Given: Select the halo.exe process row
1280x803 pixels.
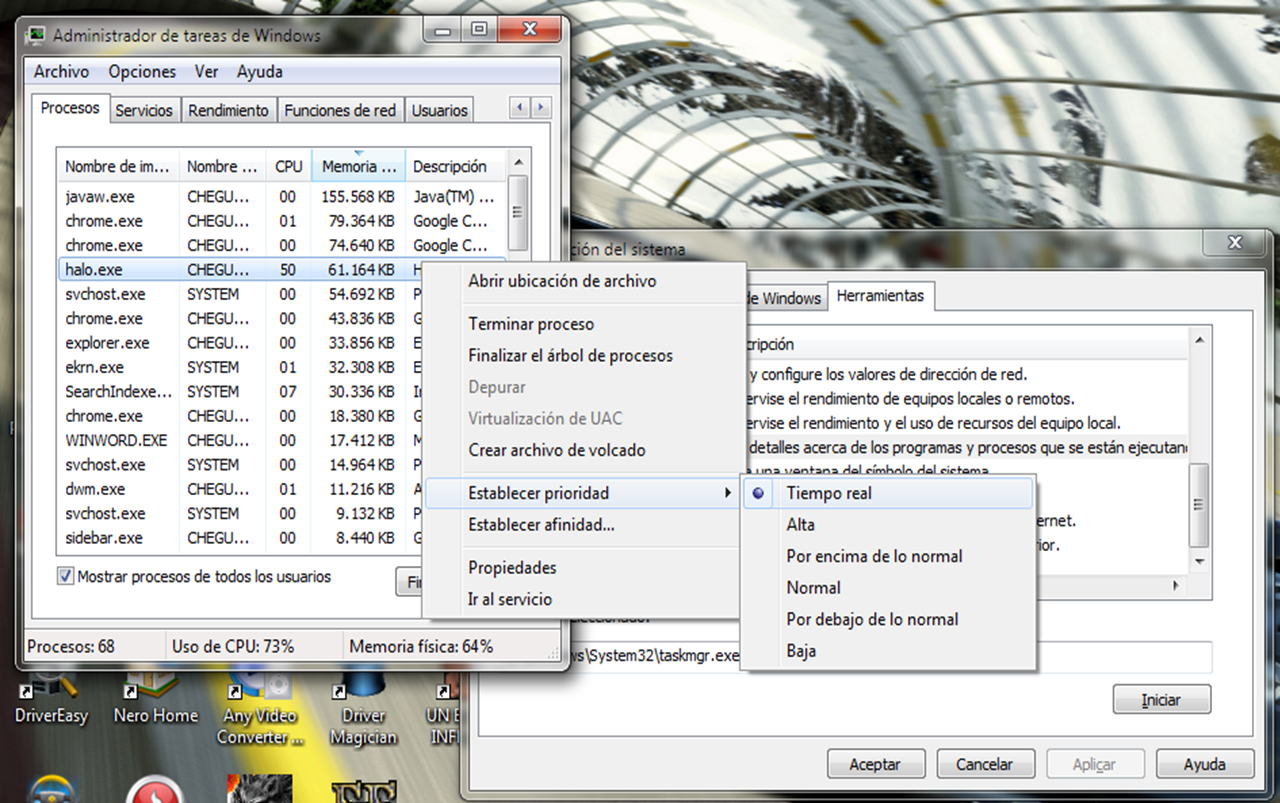Looking at the screenshot, I should 240,270.
